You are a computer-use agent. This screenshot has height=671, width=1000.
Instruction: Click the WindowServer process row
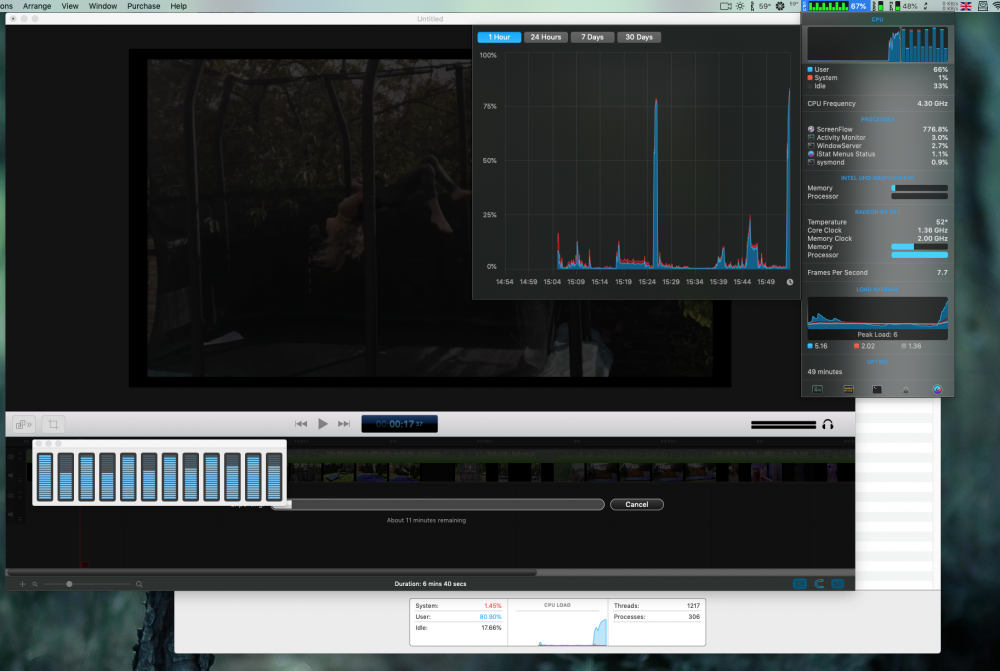click(x=878, y=146)
